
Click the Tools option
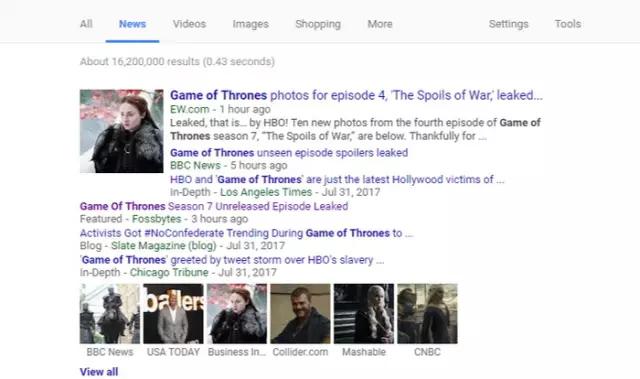coord(567,24)
